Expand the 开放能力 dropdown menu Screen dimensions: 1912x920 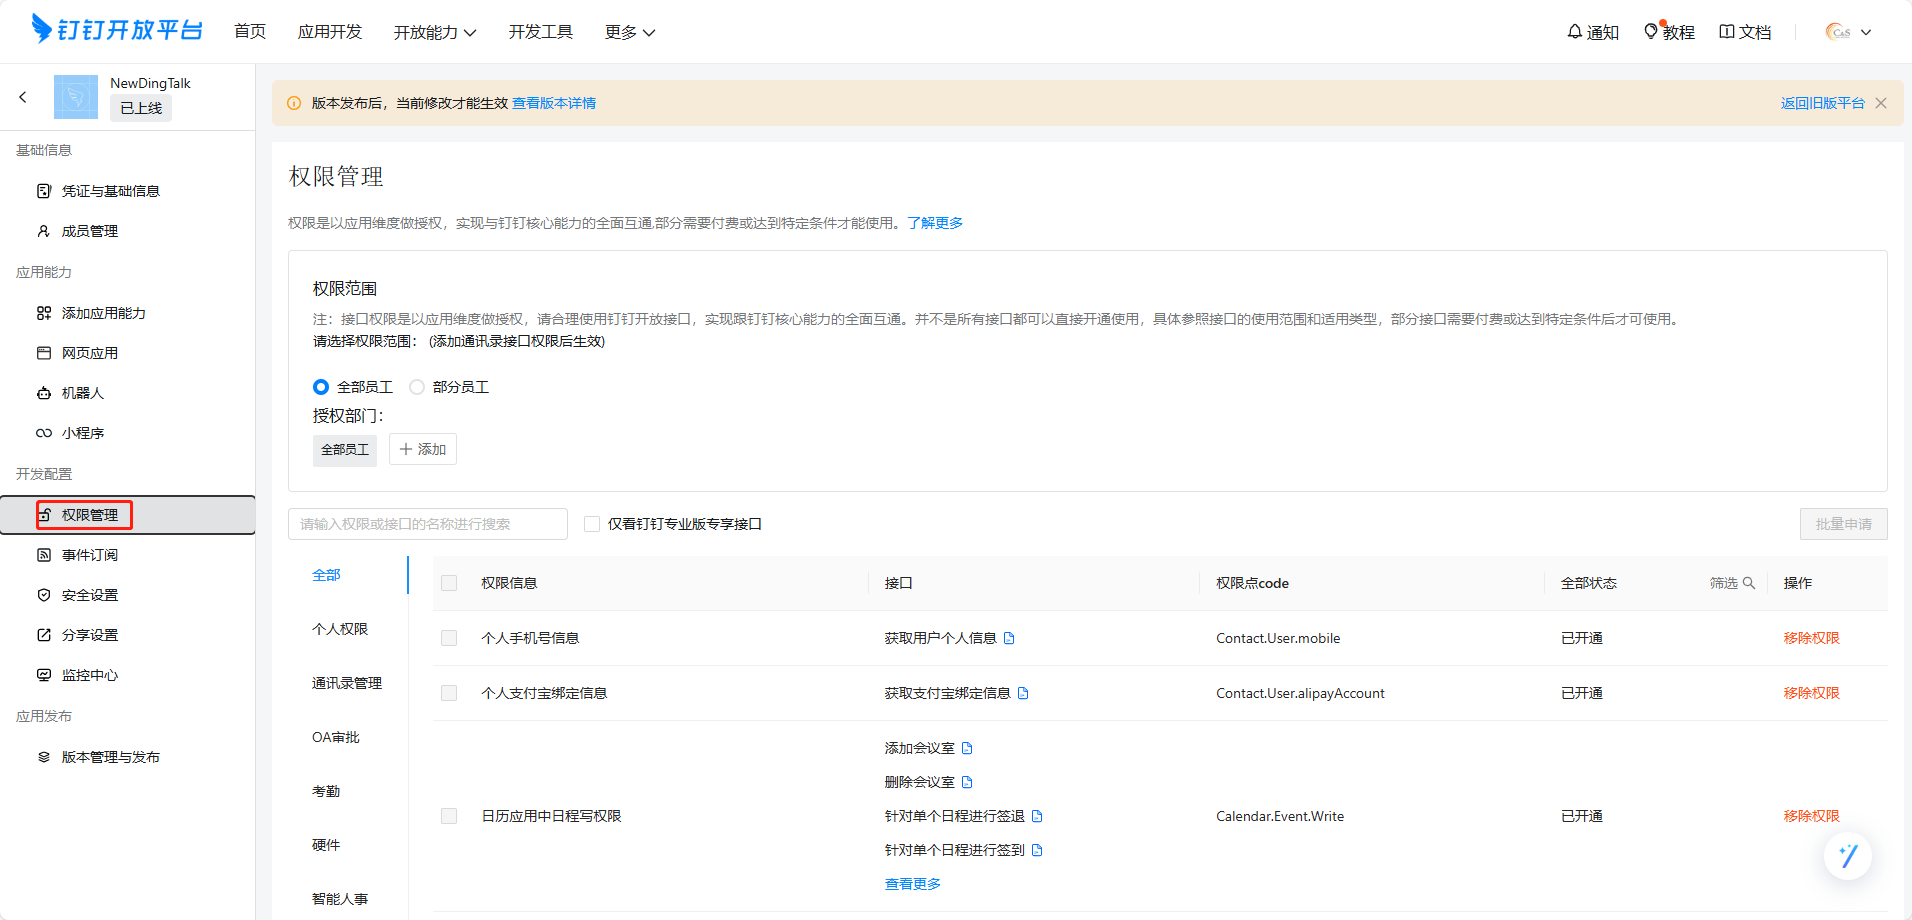point(434,32)
